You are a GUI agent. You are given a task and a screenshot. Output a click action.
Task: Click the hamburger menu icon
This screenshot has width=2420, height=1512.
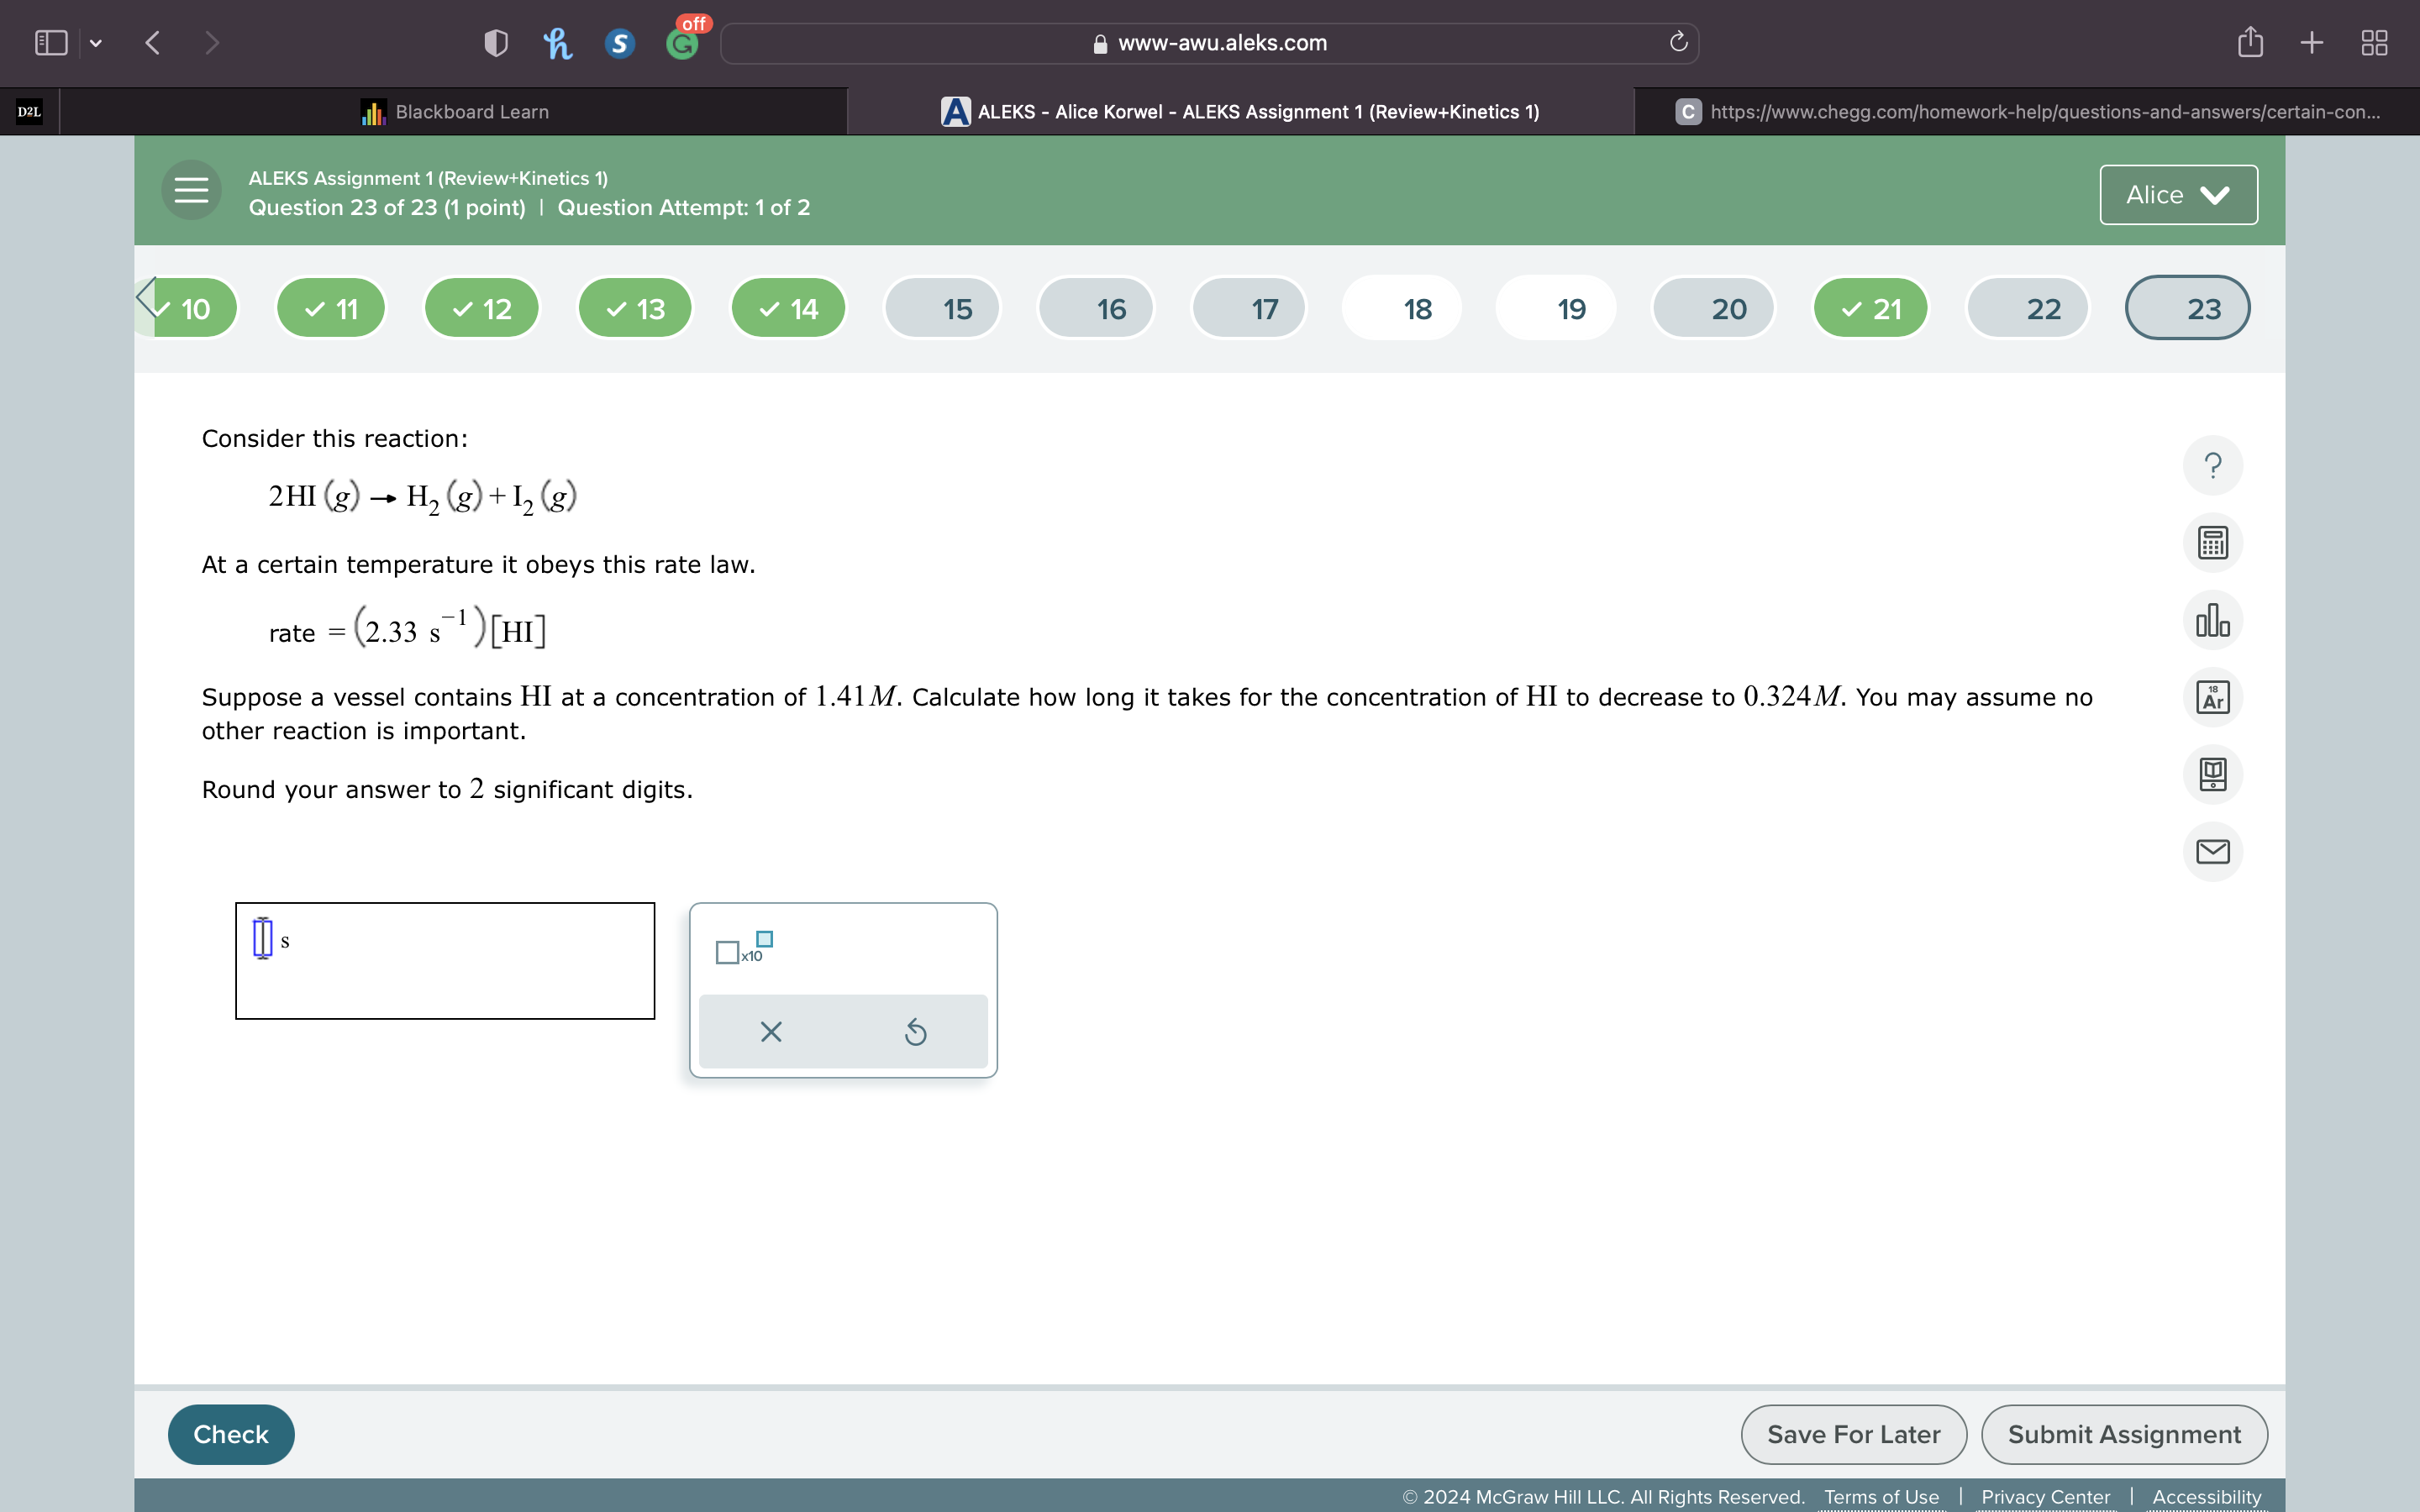point(190,190)
